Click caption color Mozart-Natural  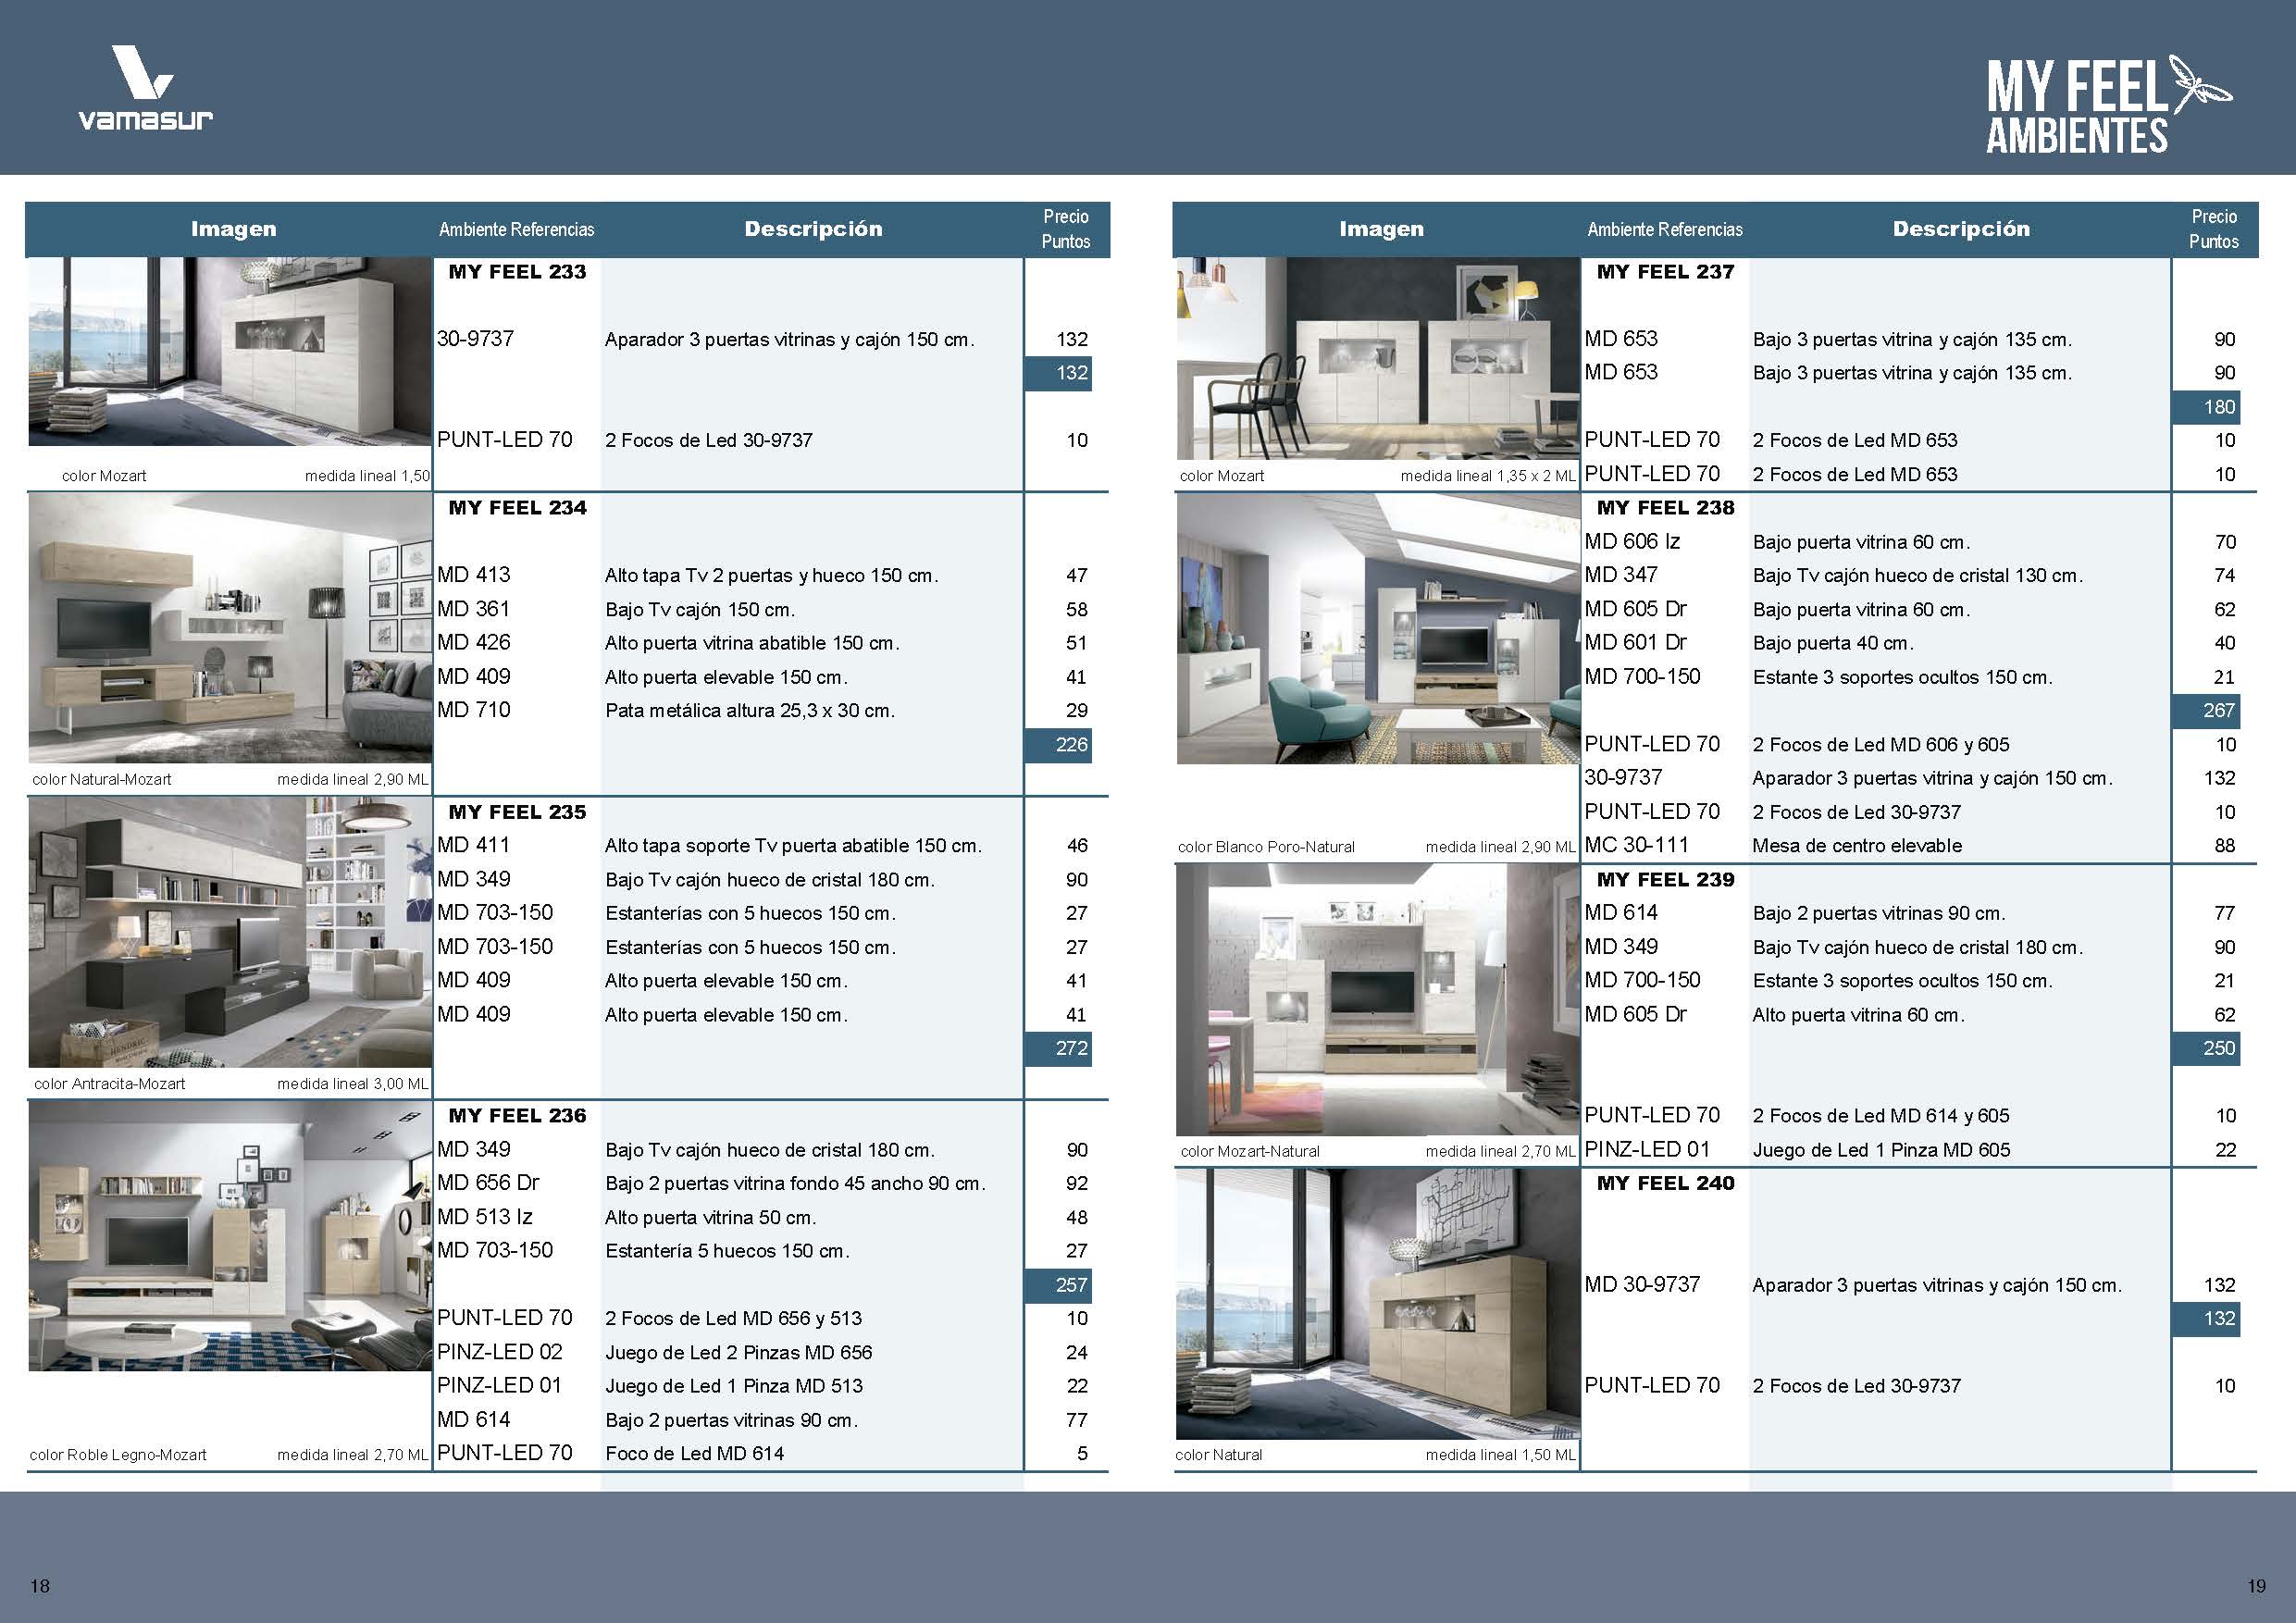coord(1250,1151)
